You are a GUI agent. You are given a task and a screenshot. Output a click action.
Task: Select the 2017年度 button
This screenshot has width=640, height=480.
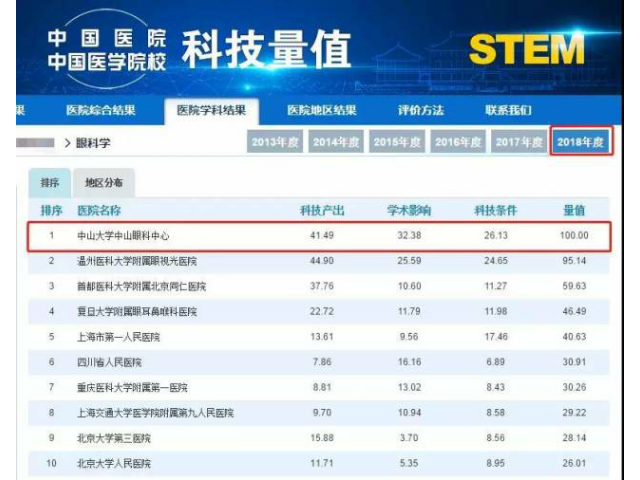point(519,142)
